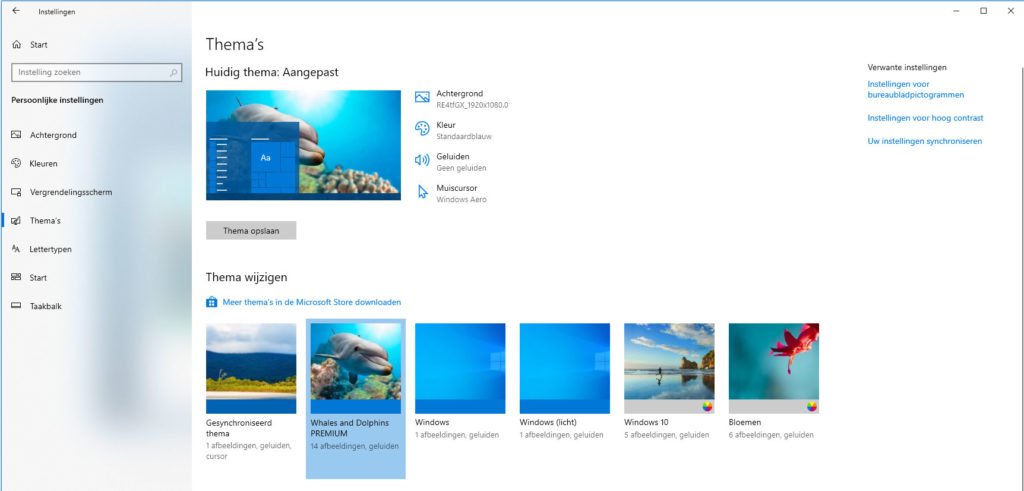Click '6 afbeeldingen, geluiden' text
The image size is (1024, 491).
pos(771,436)
